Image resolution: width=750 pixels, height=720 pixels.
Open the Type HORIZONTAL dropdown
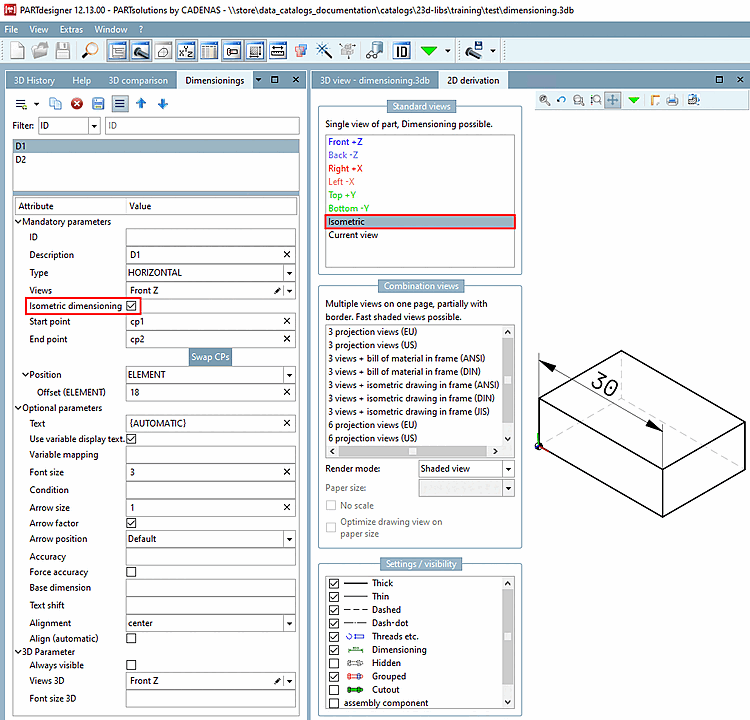[289, 273]
